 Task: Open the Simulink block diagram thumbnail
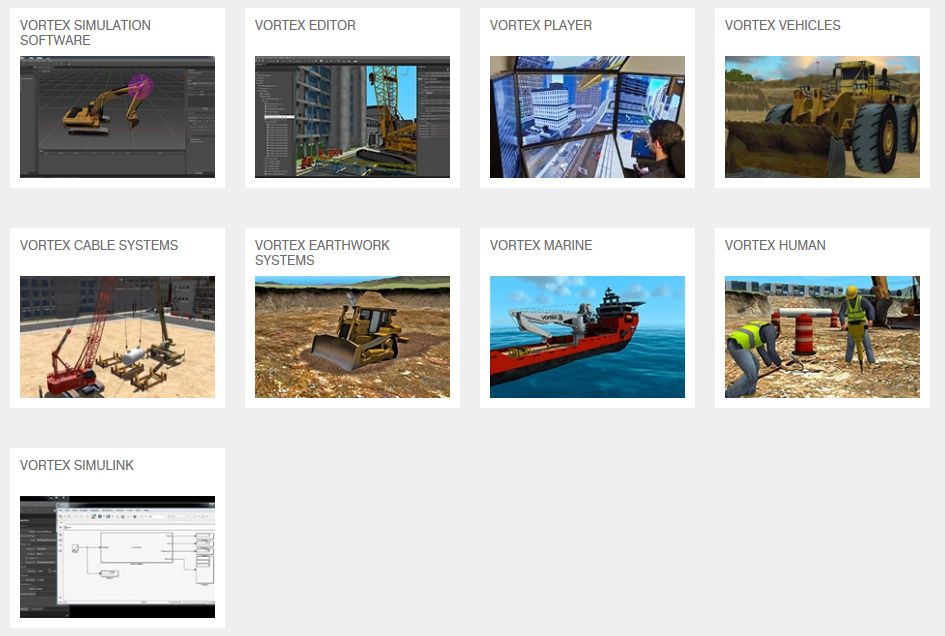tap(118, 557)
